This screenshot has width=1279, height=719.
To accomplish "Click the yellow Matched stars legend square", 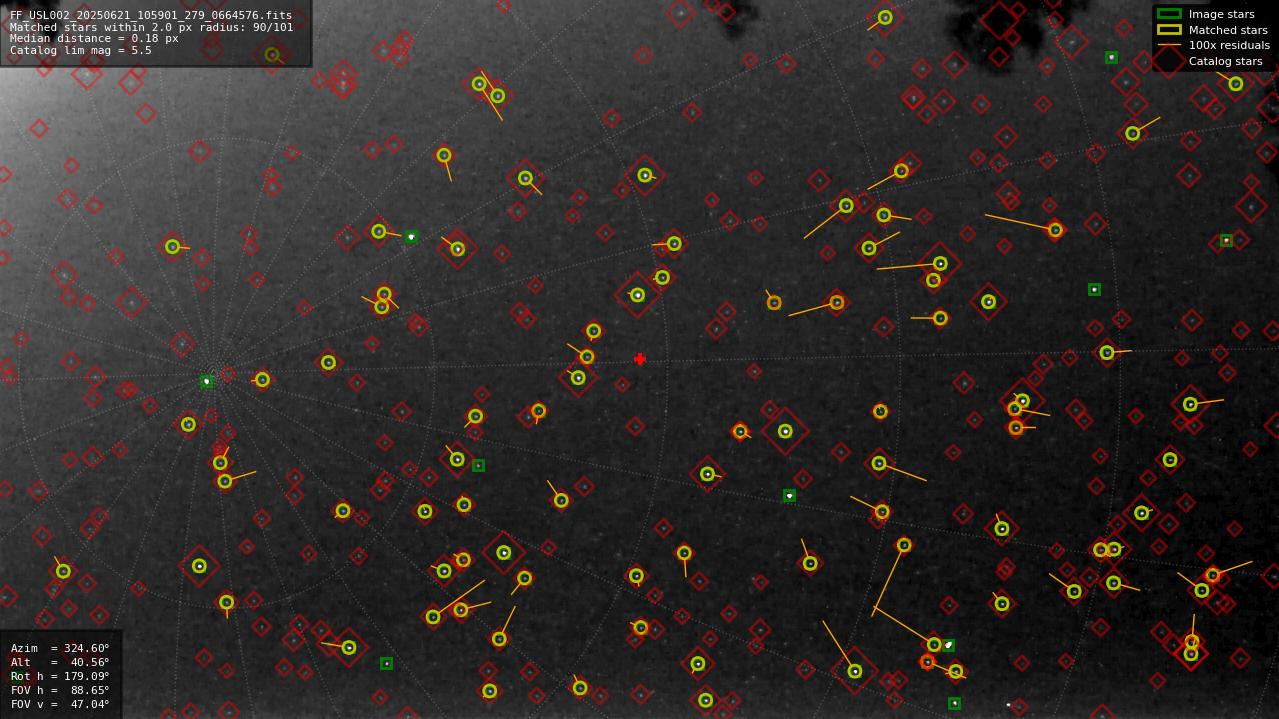I will click(1169, 29).
